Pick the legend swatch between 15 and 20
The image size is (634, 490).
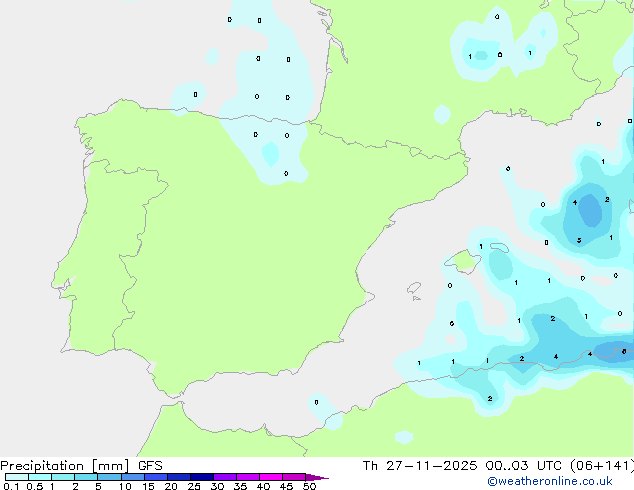(x=156, y=477)
